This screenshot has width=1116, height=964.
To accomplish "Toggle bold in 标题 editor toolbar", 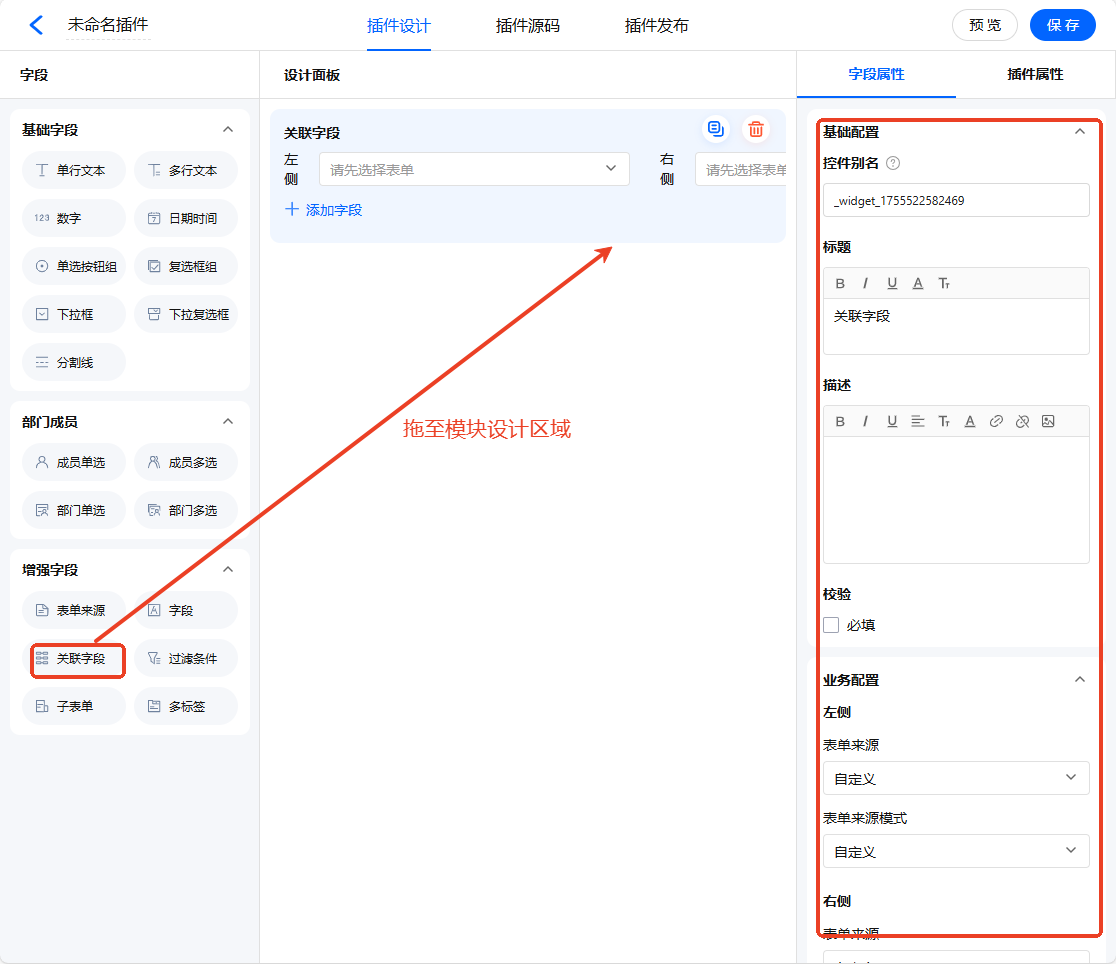I will (x=840, y=283).
